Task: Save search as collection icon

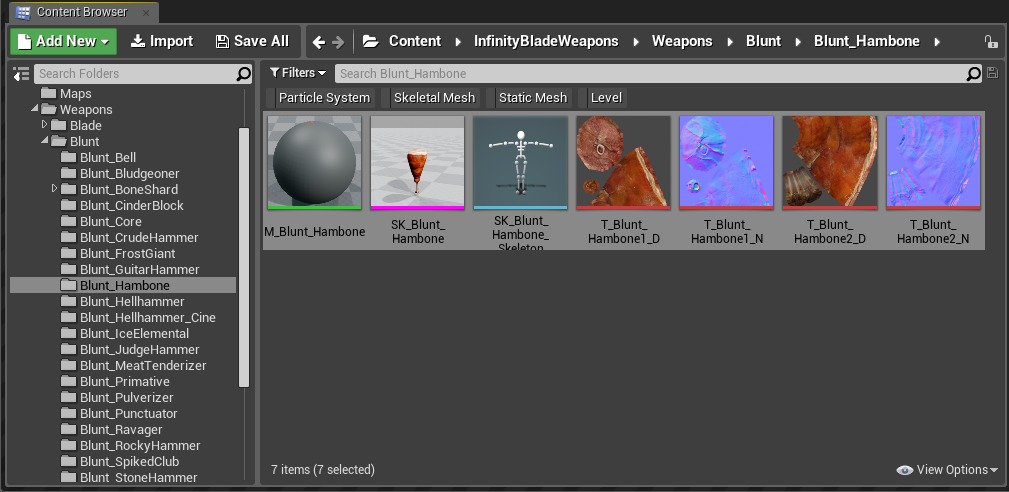Action: click(x=992, y=73)
